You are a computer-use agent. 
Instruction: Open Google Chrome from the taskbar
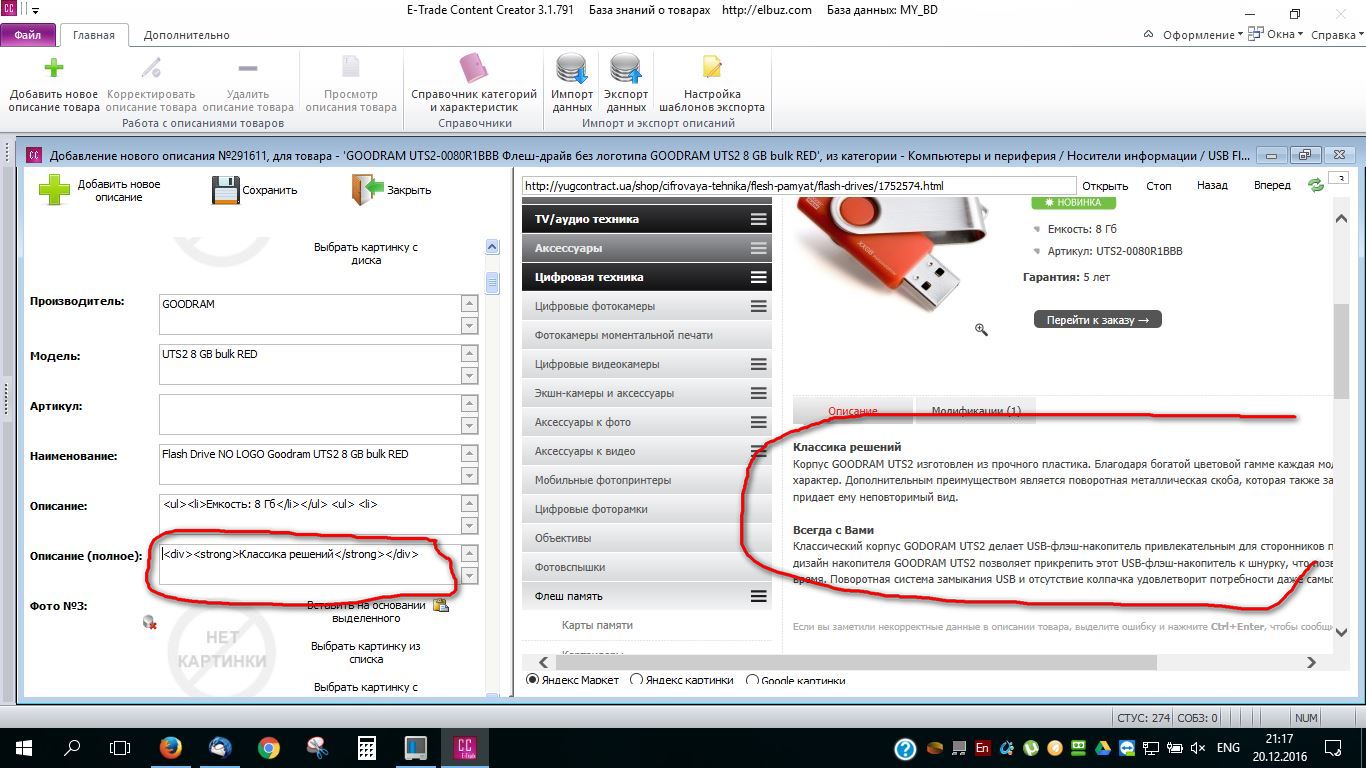coord(268,747)
